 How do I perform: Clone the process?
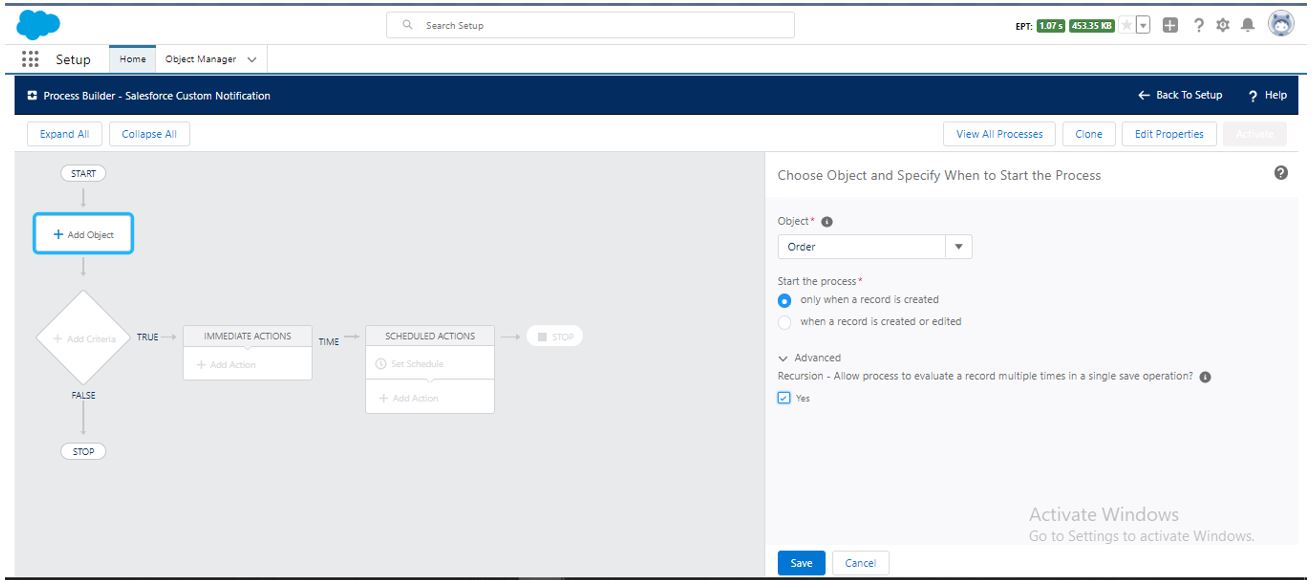1088,134
